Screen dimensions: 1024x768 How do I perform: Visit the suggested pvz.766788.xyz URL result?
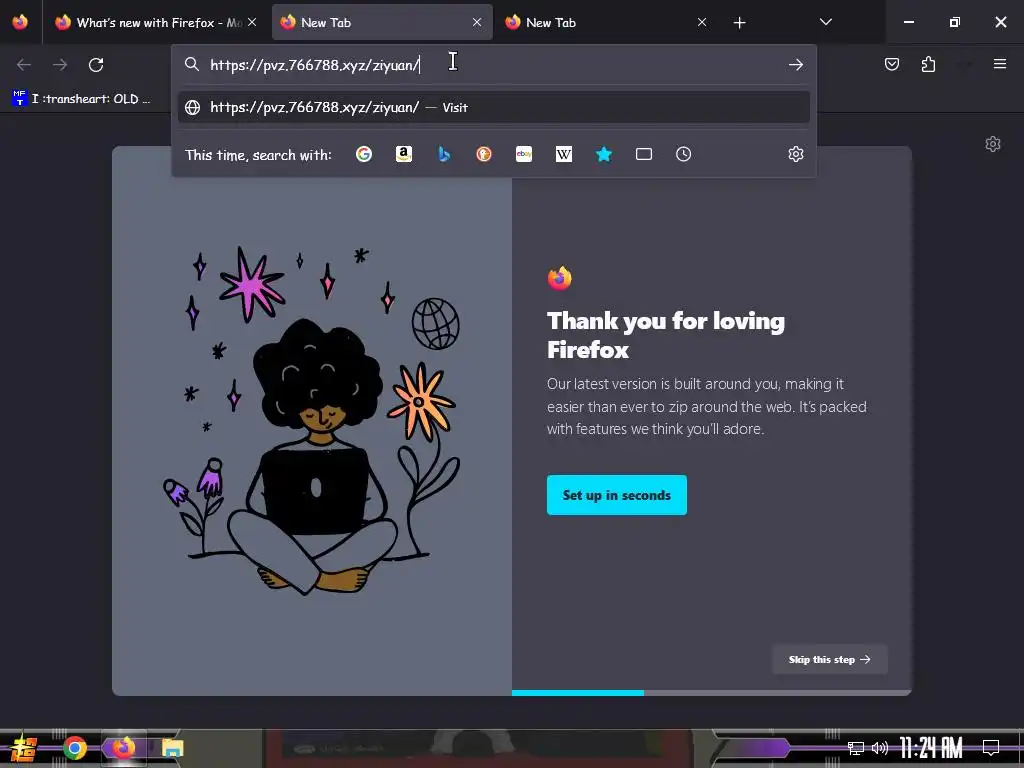pos(494,107)
